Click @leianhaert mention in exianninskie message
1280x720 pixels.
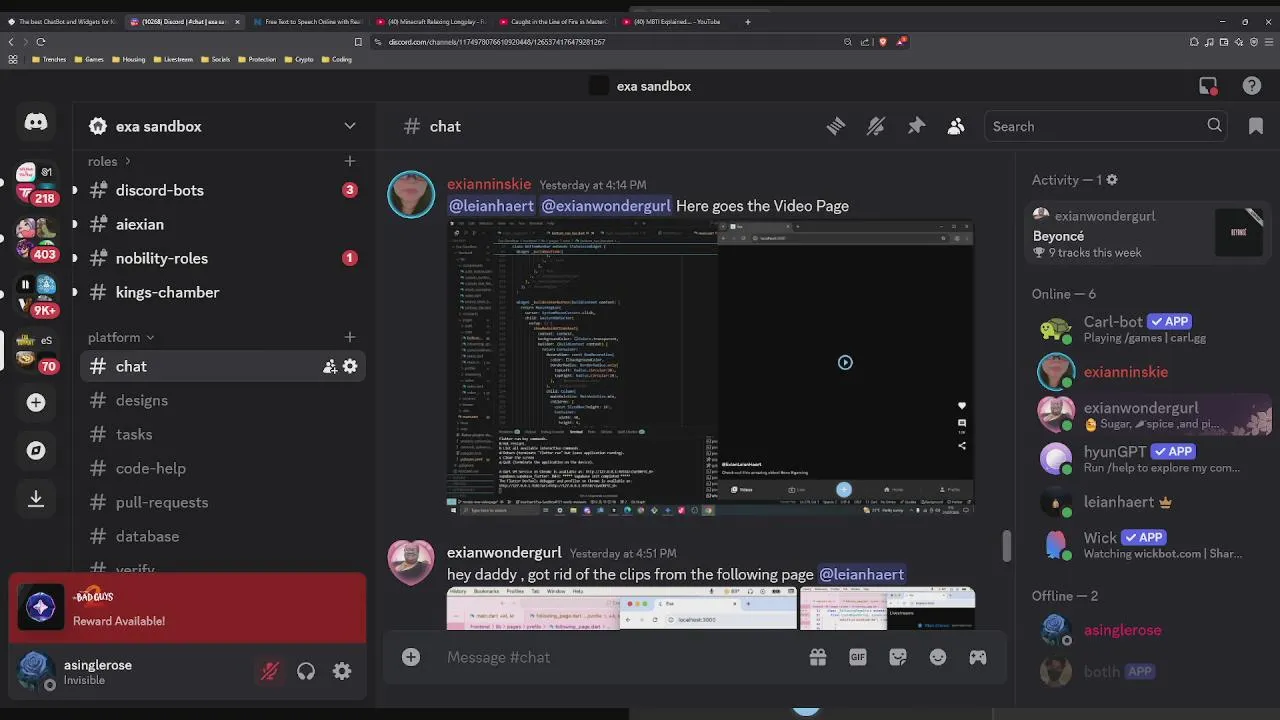click(491, 206)
